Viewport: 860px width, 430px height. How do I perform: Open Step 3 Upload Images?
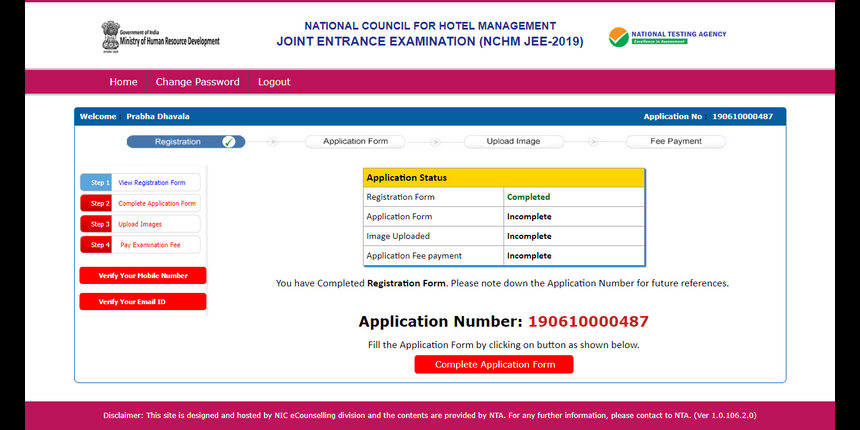coord(140,224)
